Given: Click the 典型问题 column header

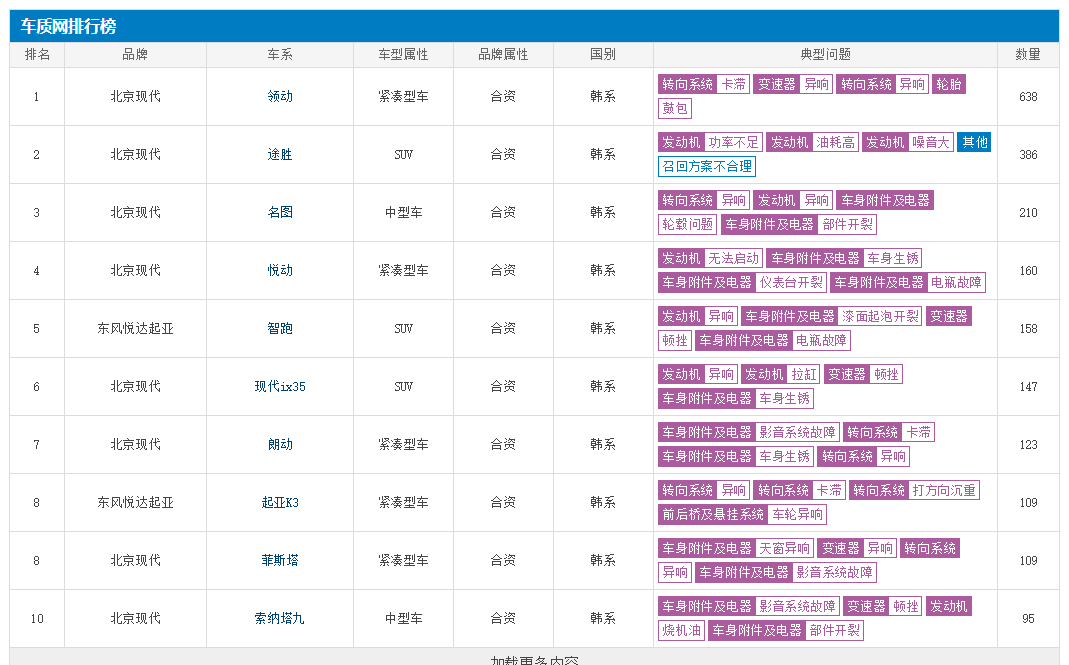Looking at the screenshot, I should tap(825, 55).
